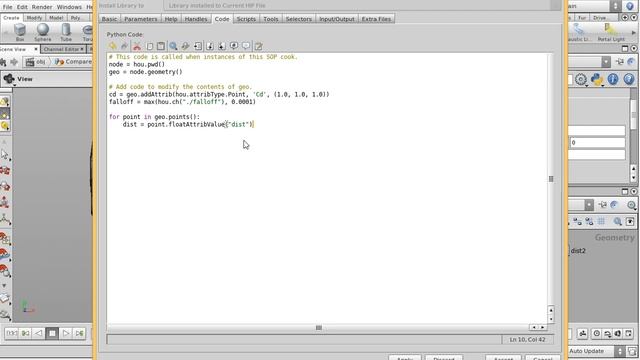Image resolution: width=640 pixels, height=360 pixels.
Task: Jump to first frame in the playbar
Action: [11, 333]
